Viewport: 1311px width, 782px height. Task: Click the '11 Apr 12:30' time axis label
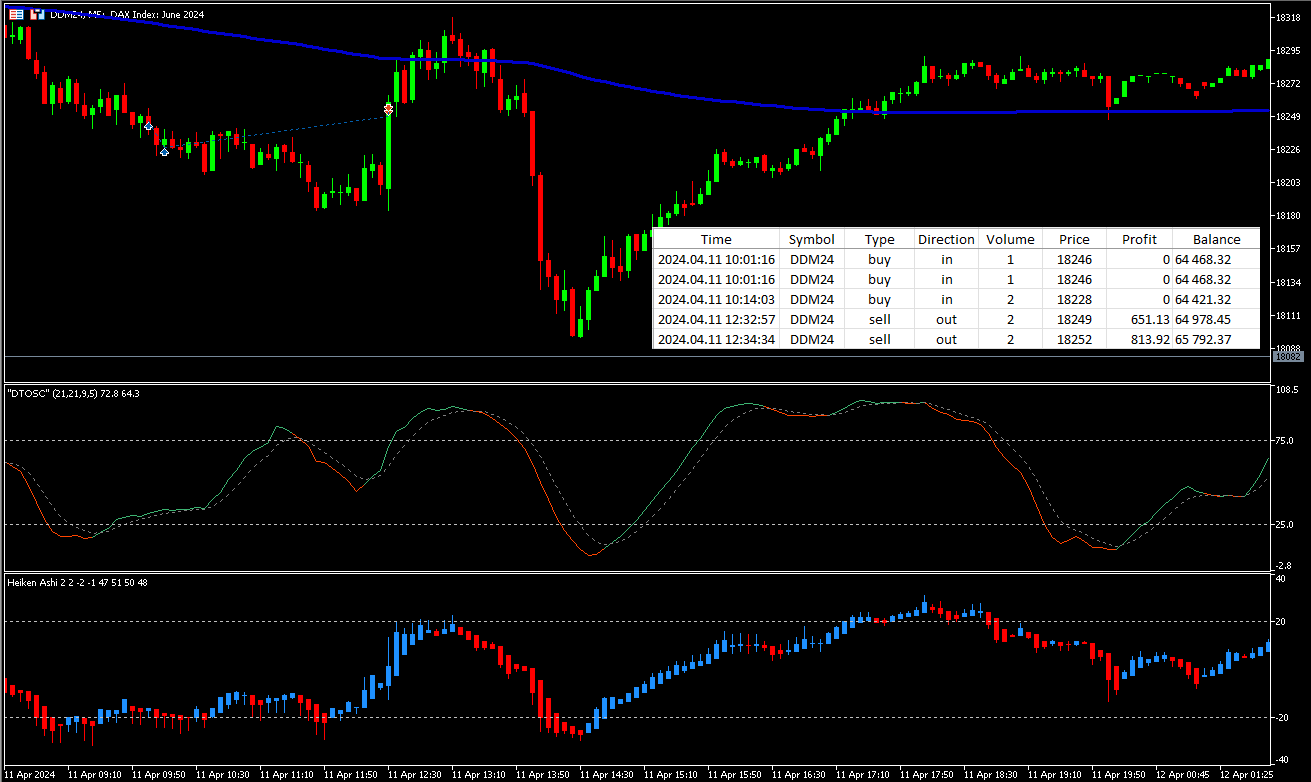coord(414,774)
